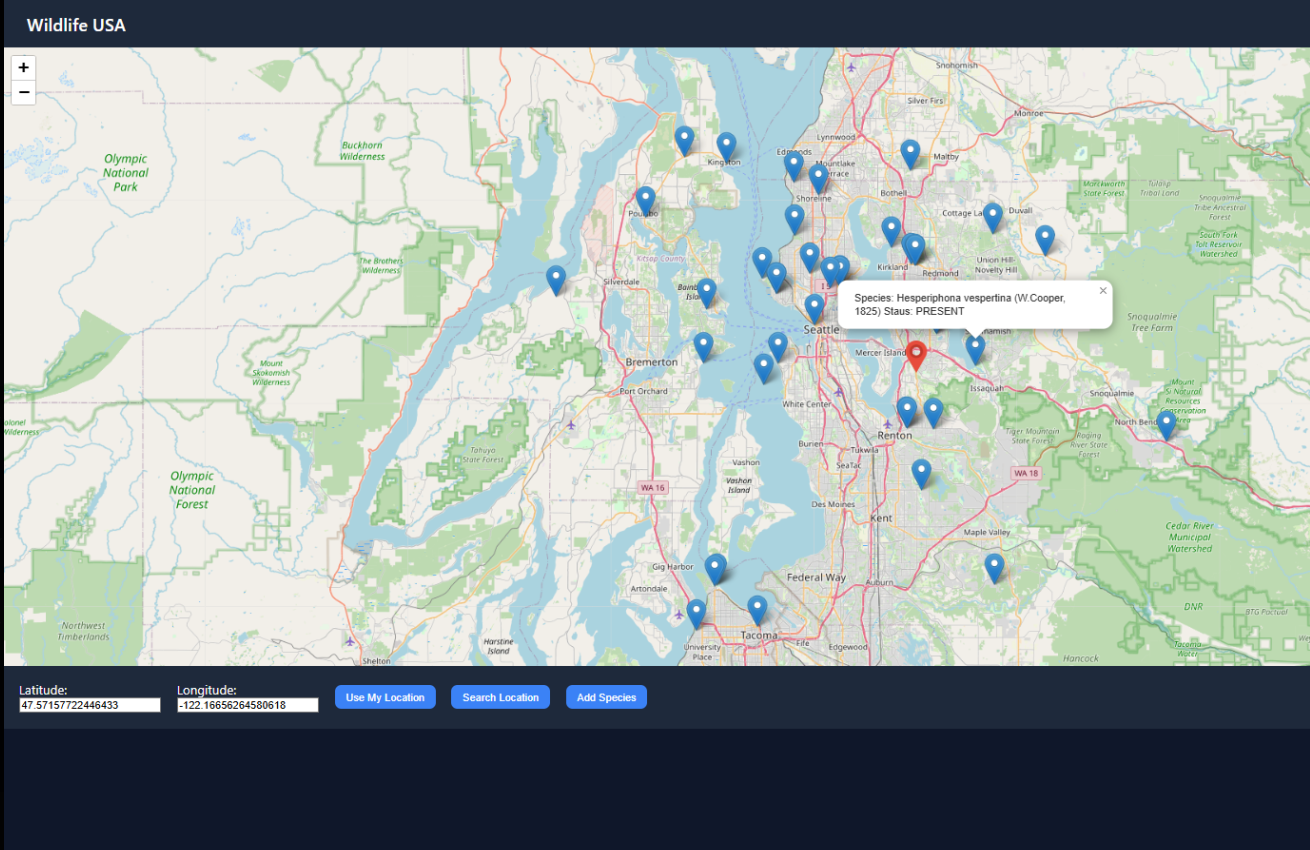Click the Use My Location button
The image size is (1310, 850).
click(385, 697)
